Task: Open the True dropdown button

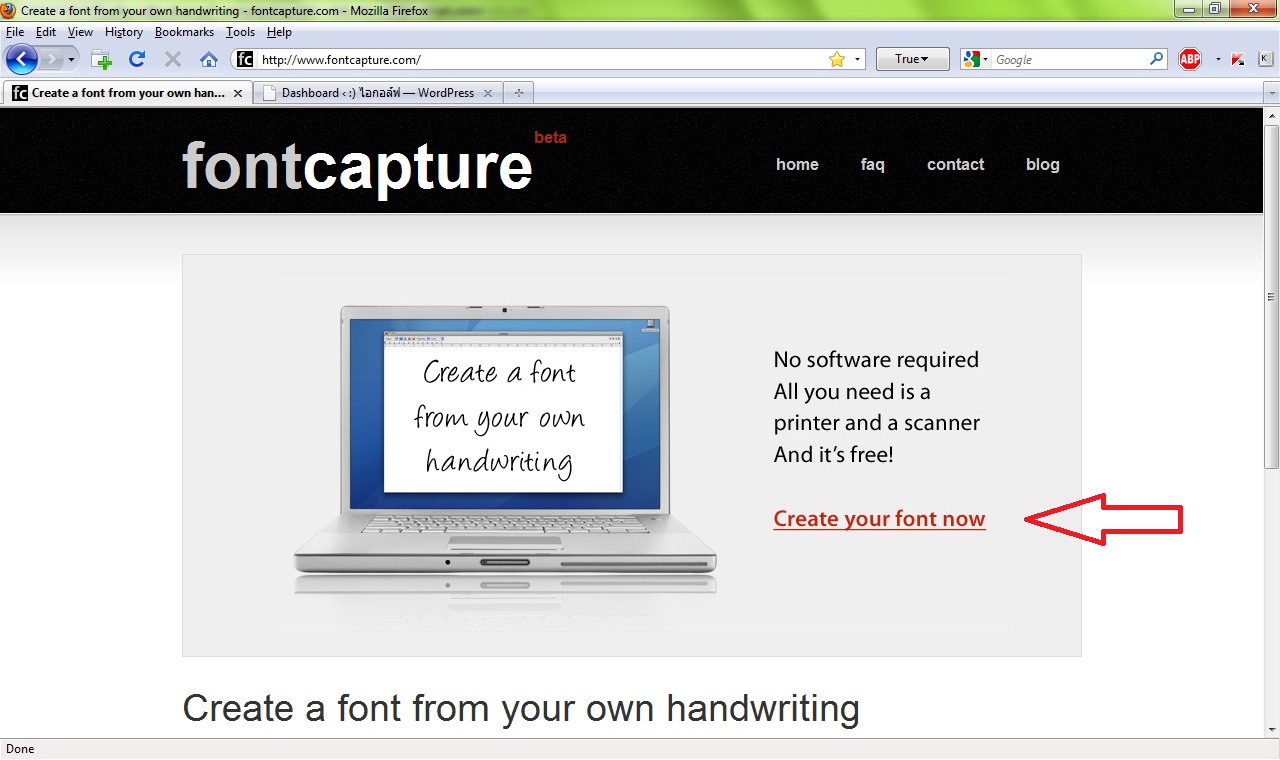Action: (x=911, y=59)
